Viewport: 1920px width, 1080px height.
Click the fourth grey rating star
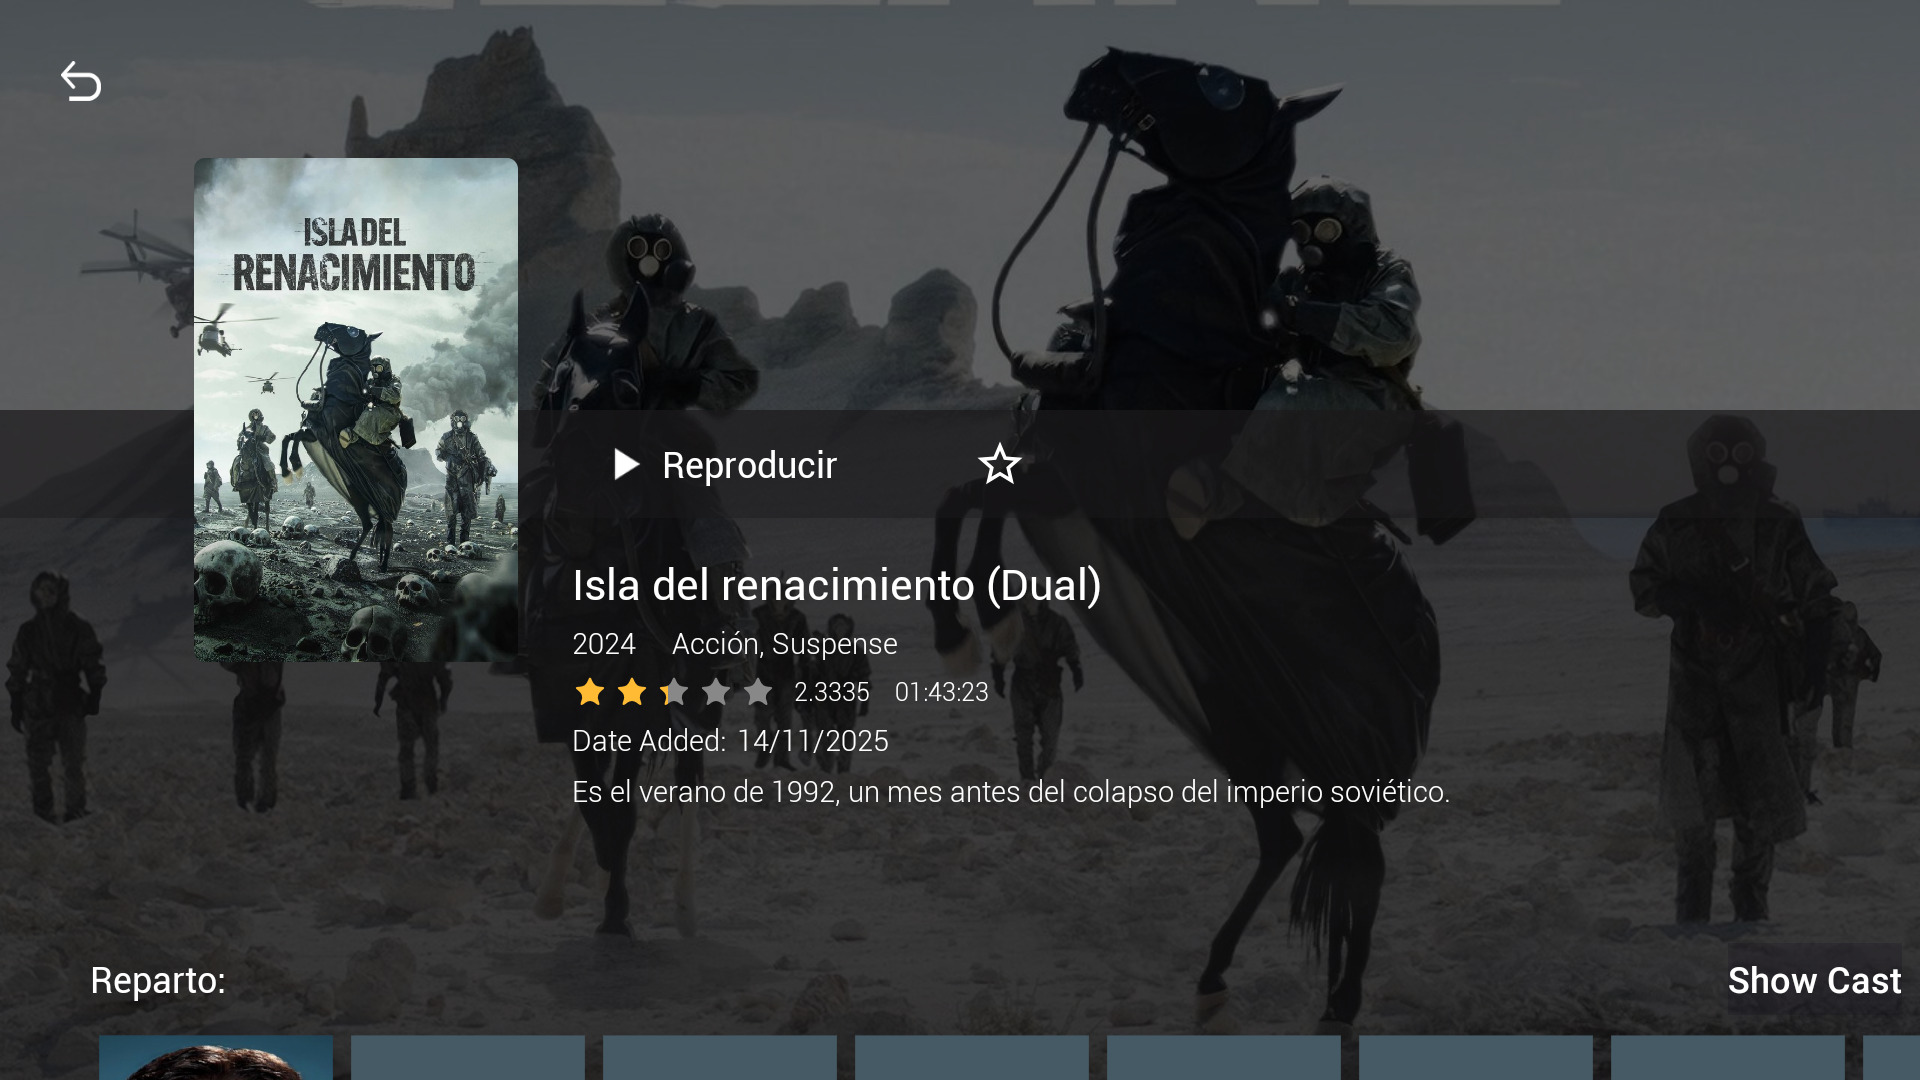[716, 691]
